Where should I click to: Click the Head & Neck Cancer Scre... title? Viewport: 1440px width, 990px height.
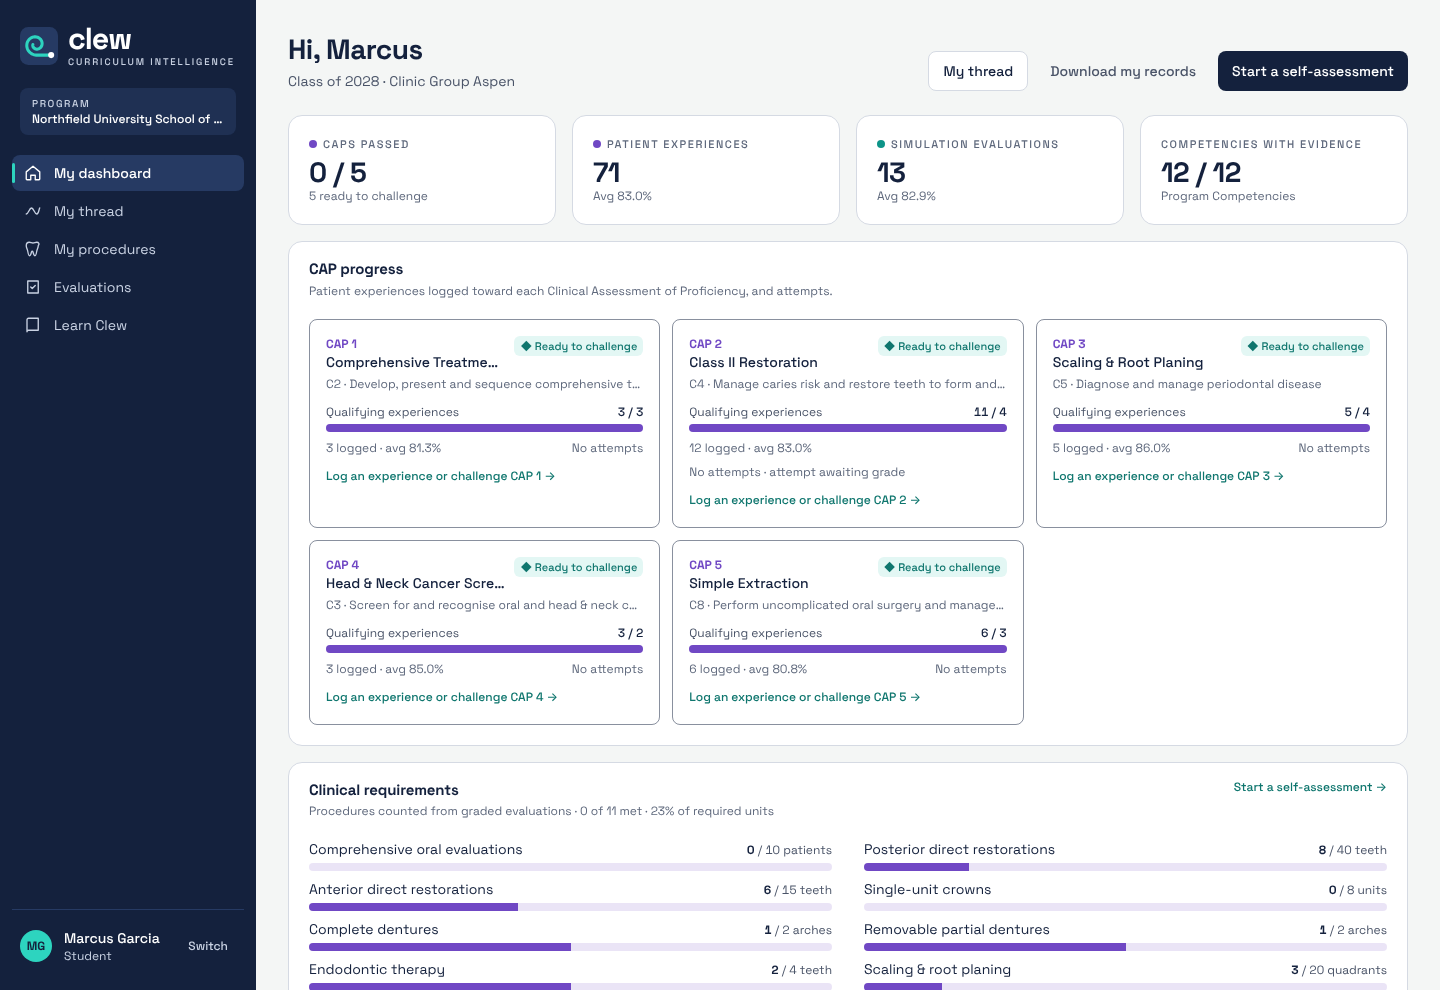pyautogui.click(x=415, y=583)
